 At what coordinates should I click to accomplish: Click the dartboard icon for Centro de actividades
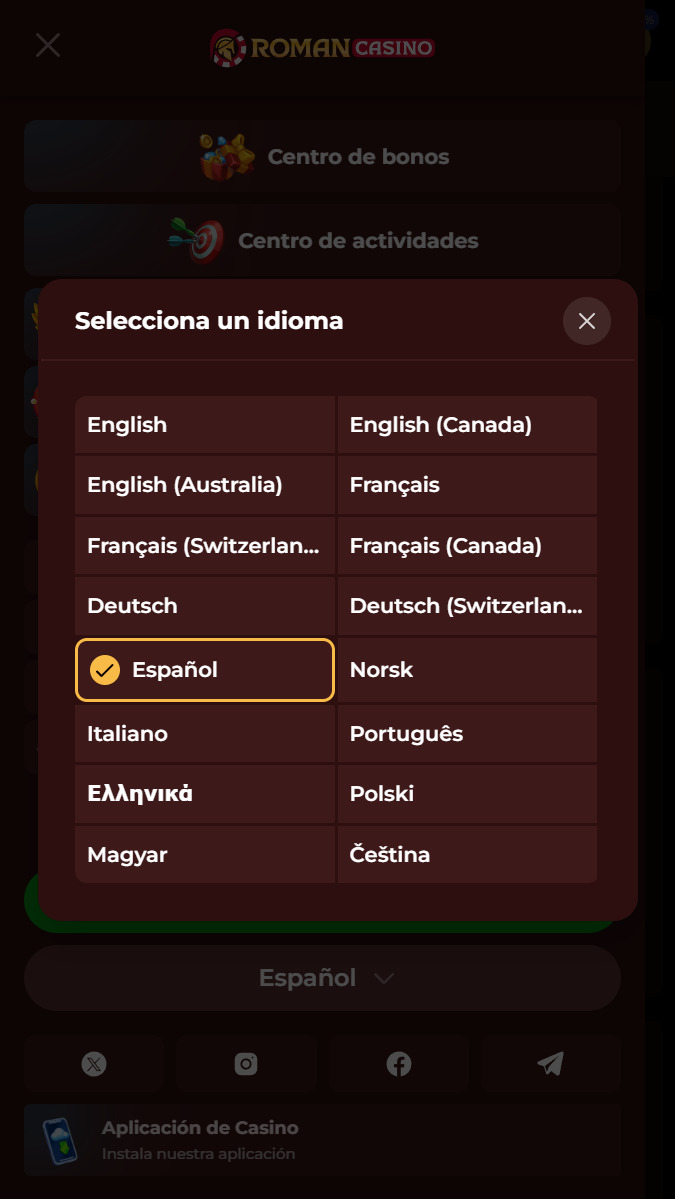(197, 240)
